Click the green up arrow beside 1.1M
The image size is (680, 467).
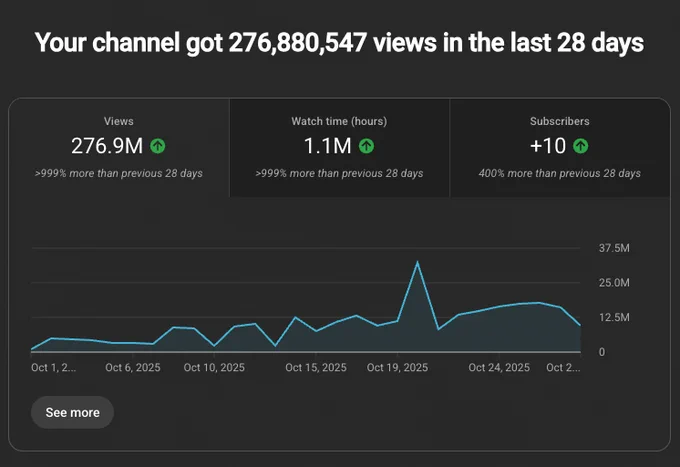366,146
